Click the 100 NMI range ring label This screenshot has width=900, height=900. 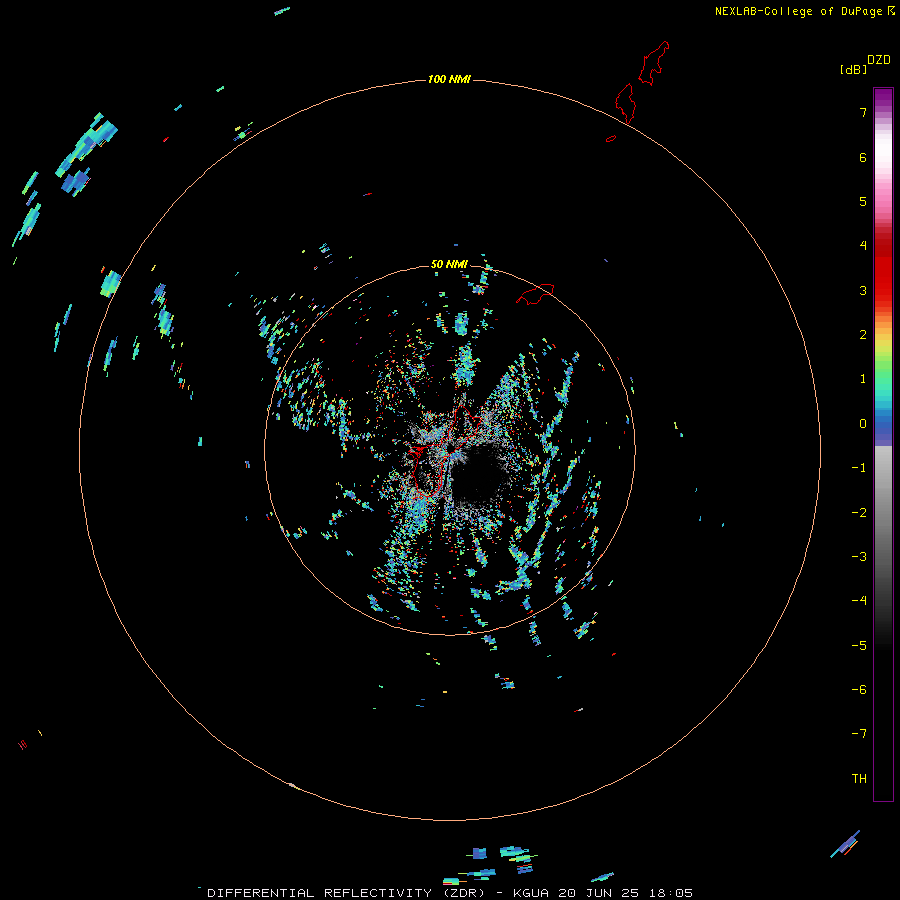coord(449,79)
